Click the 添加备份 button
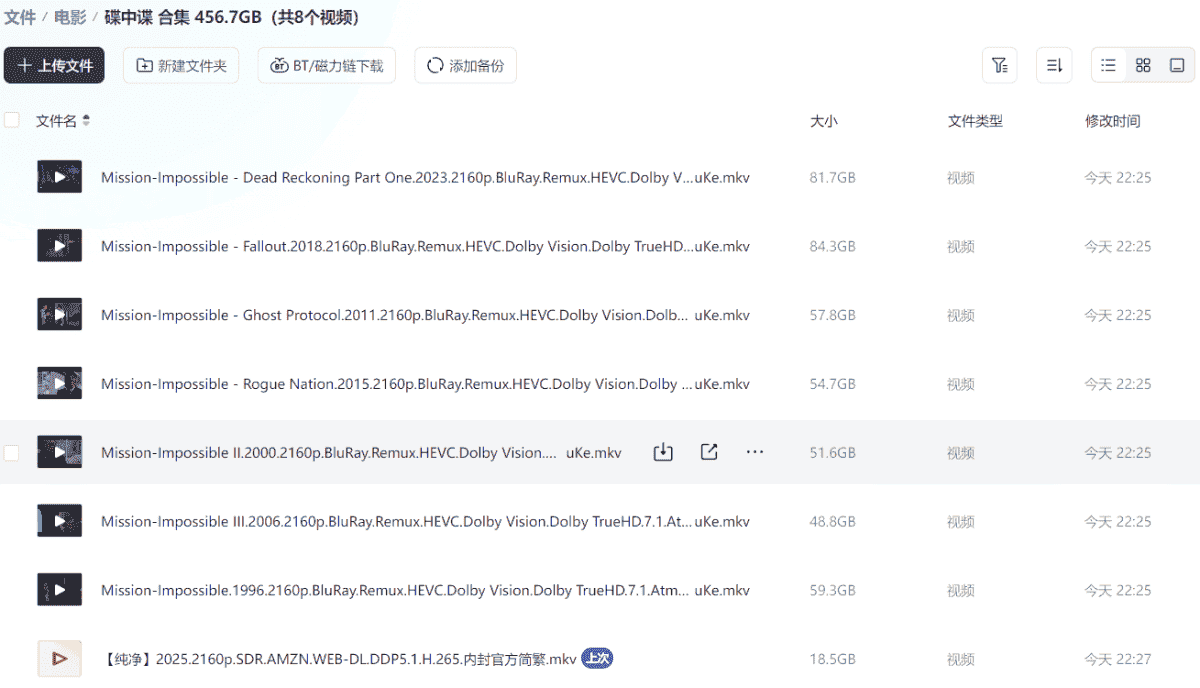 pos(465,66)
